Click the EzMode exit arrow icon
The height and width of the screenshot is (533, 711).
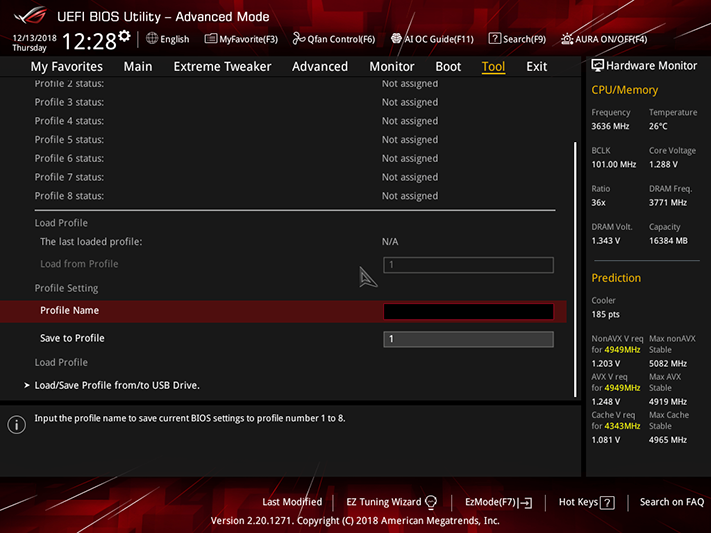[526, 503]
